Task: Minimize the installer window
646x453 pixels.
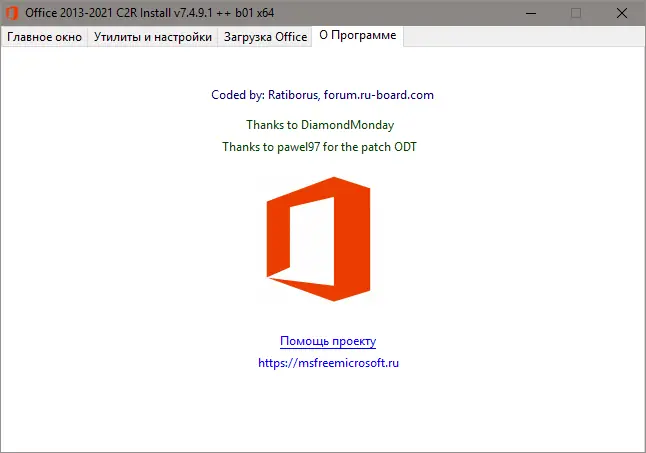Action: [529, 13]
